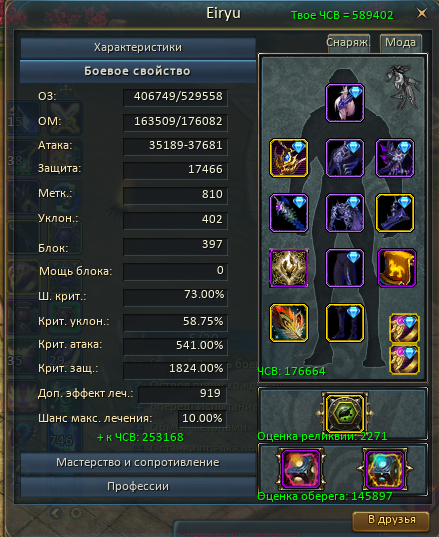Close the Eiryu character window
The image size is (439, 537).
(x=422, y=13)
